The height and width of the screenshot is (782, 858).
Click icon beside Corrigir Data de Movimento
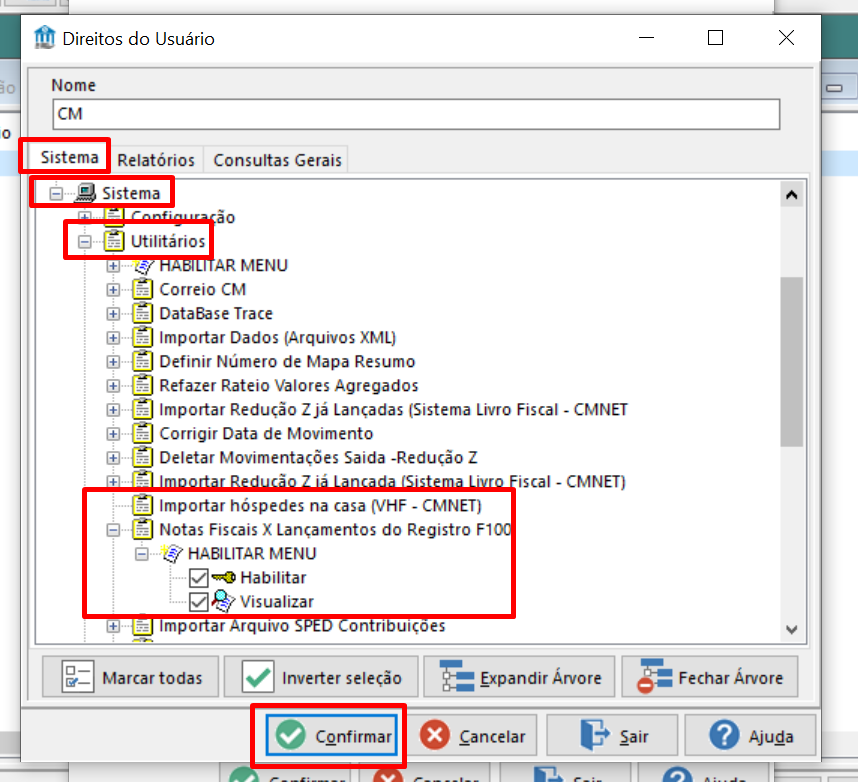click(142, 433)
